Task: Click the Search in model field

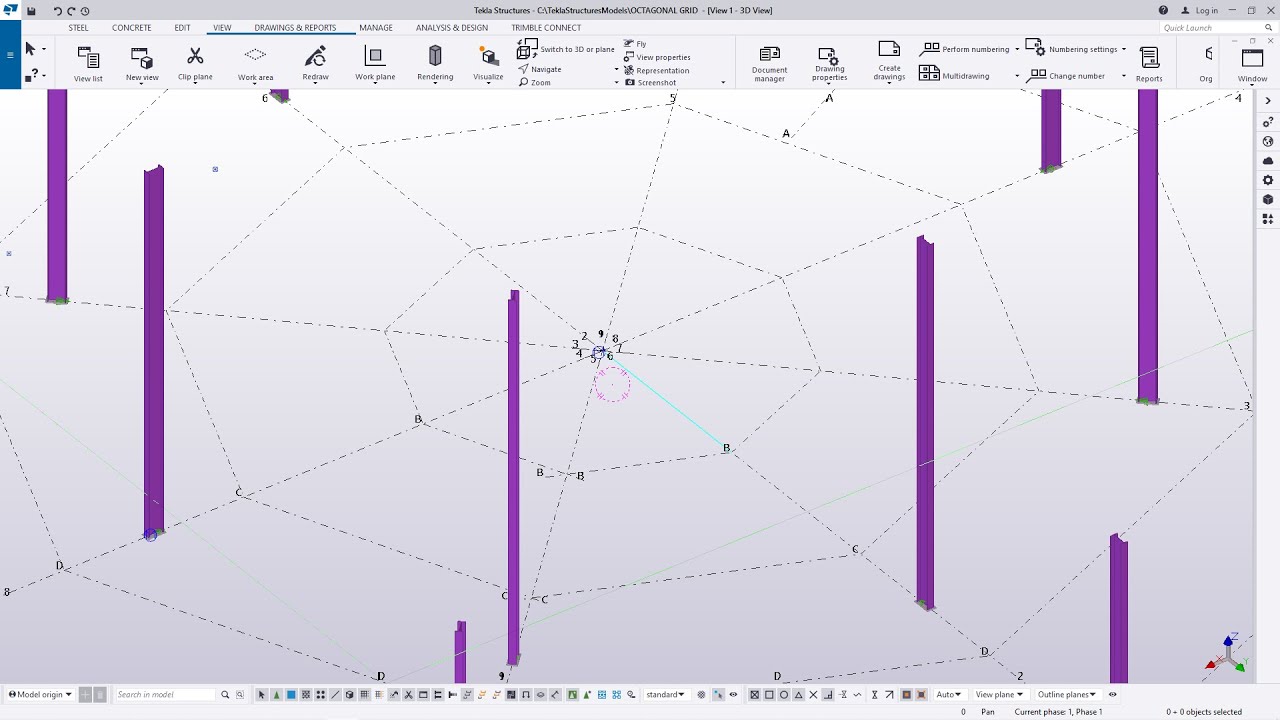Action: 165,695
